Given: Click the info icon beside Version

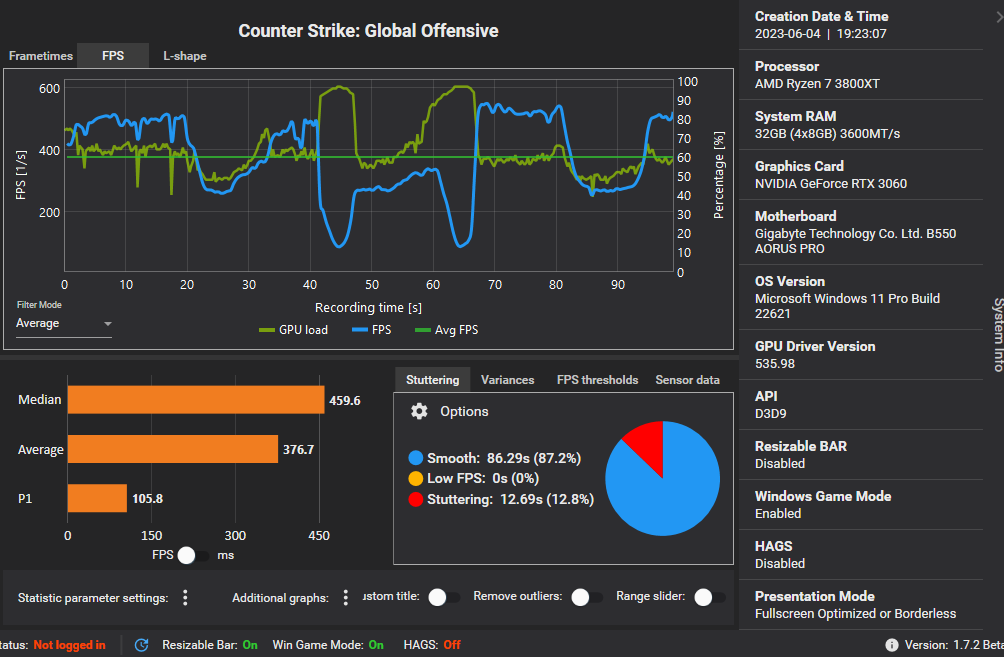Looking at the screenshot, I should pyautogui.click(x=891, y=645).
